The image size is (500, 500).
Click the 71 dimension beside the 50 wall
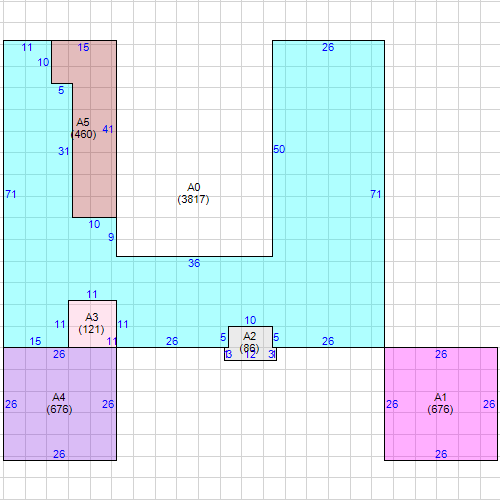(x=376, y=194)
